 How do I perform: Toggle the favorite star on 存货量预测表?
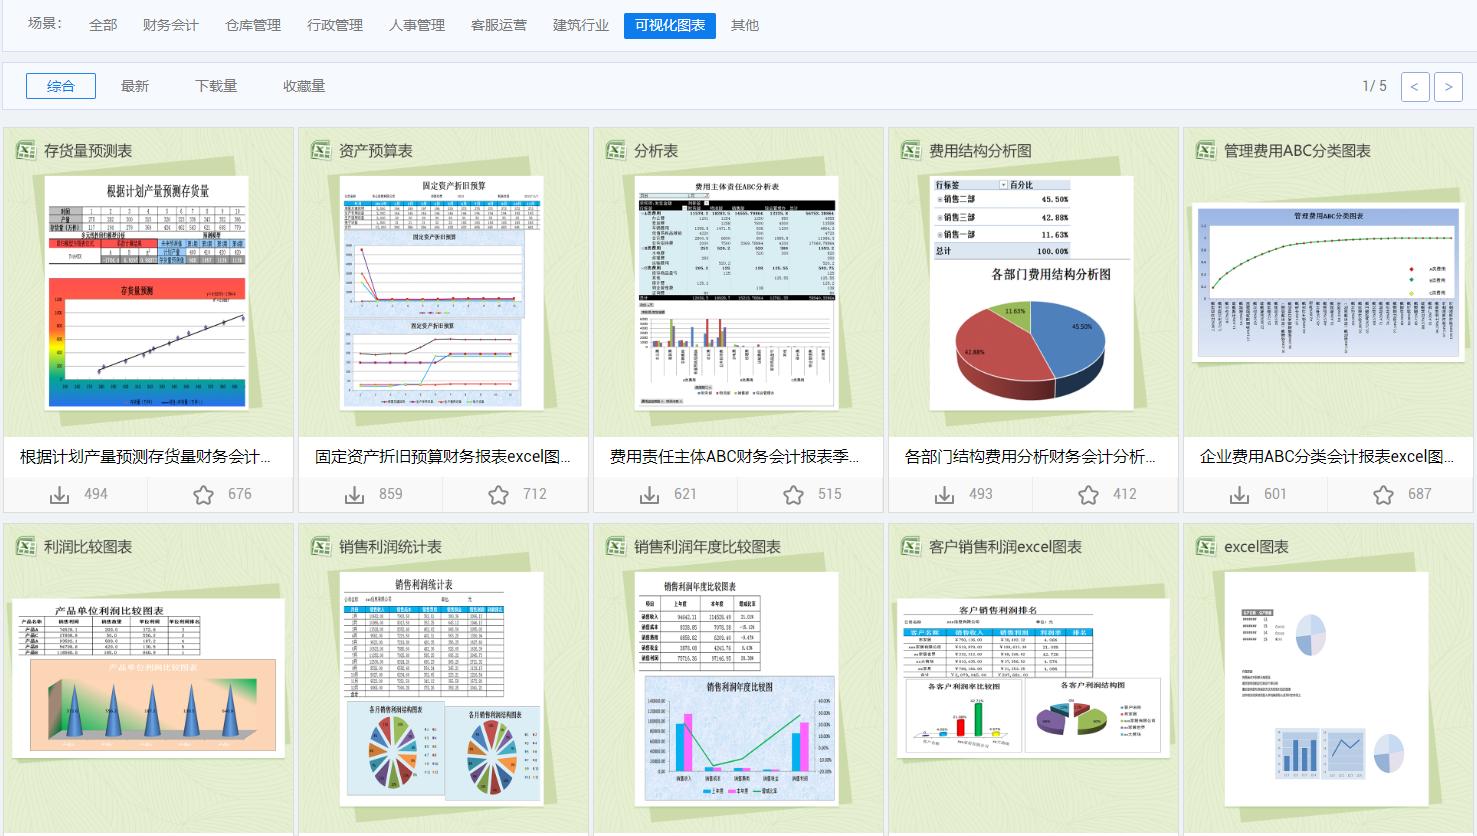coord(205,493)
